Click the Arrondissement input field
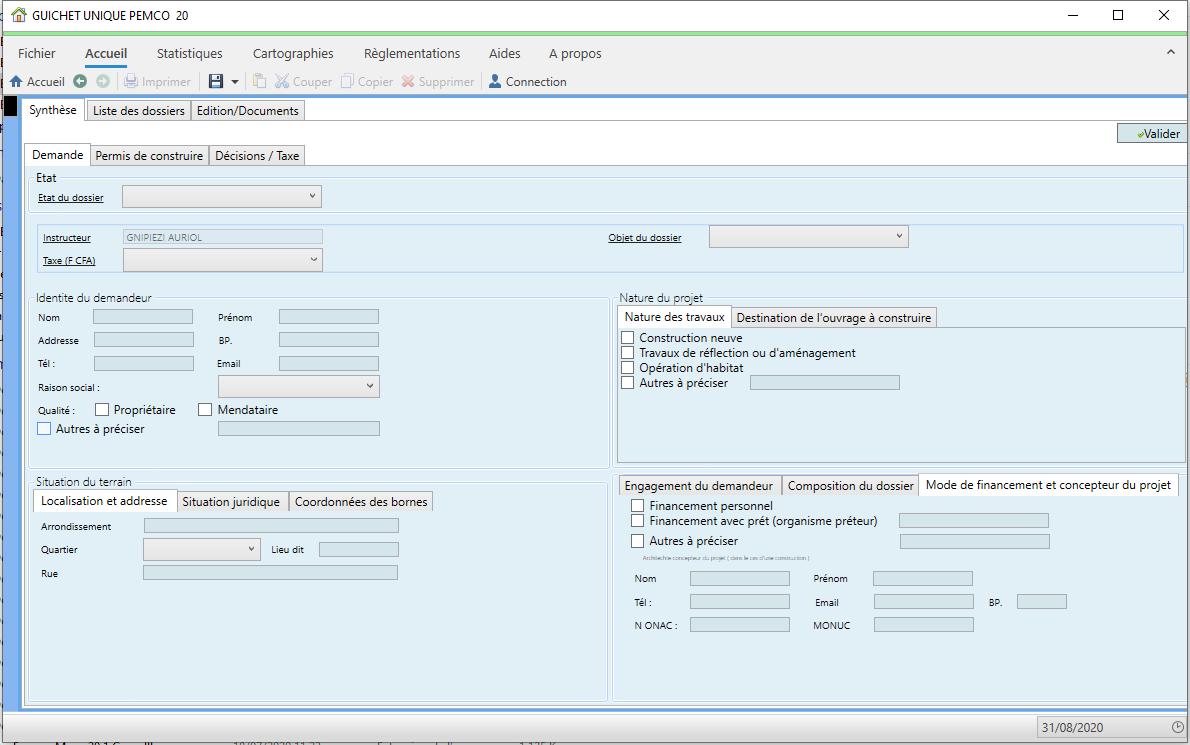 pyautogui.click(x=271, y=526)
